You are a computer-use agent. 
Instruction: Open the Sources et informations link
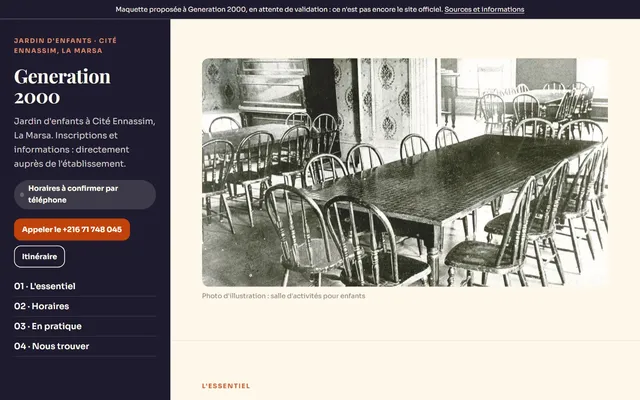pos(484,9)
